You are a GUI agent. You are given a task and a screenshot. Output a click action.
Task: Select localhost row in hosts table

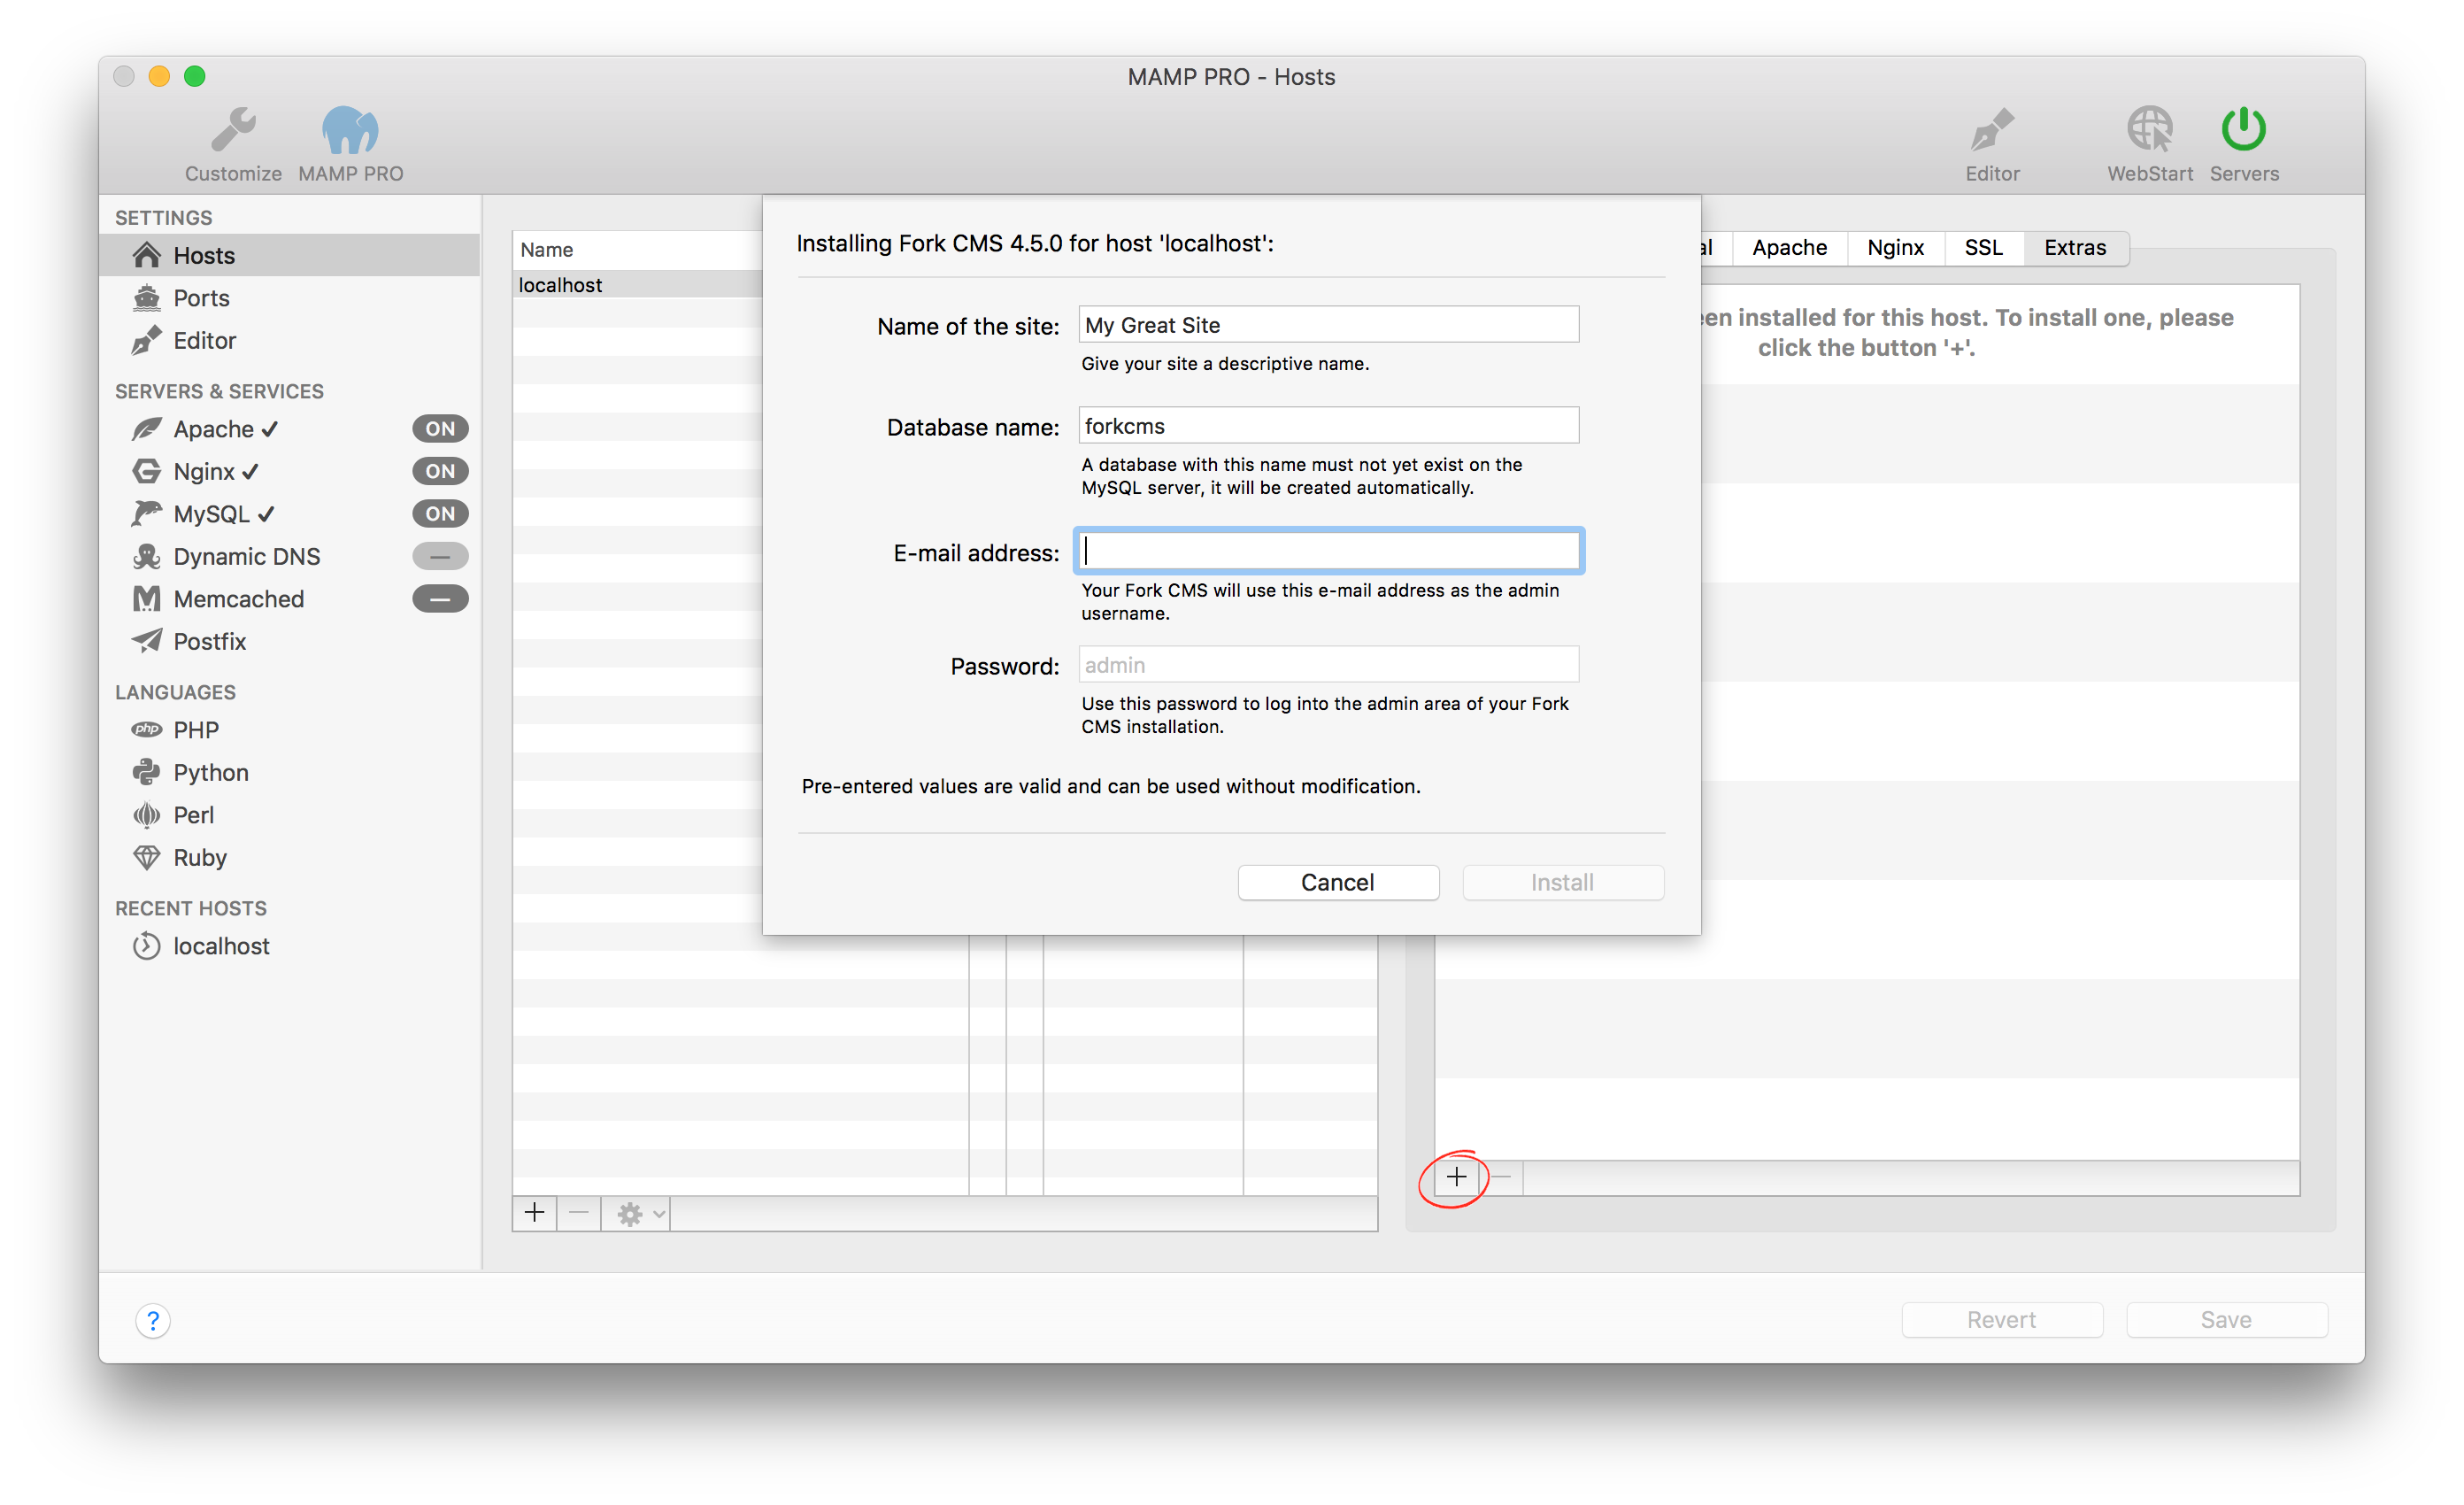(638, 285)
